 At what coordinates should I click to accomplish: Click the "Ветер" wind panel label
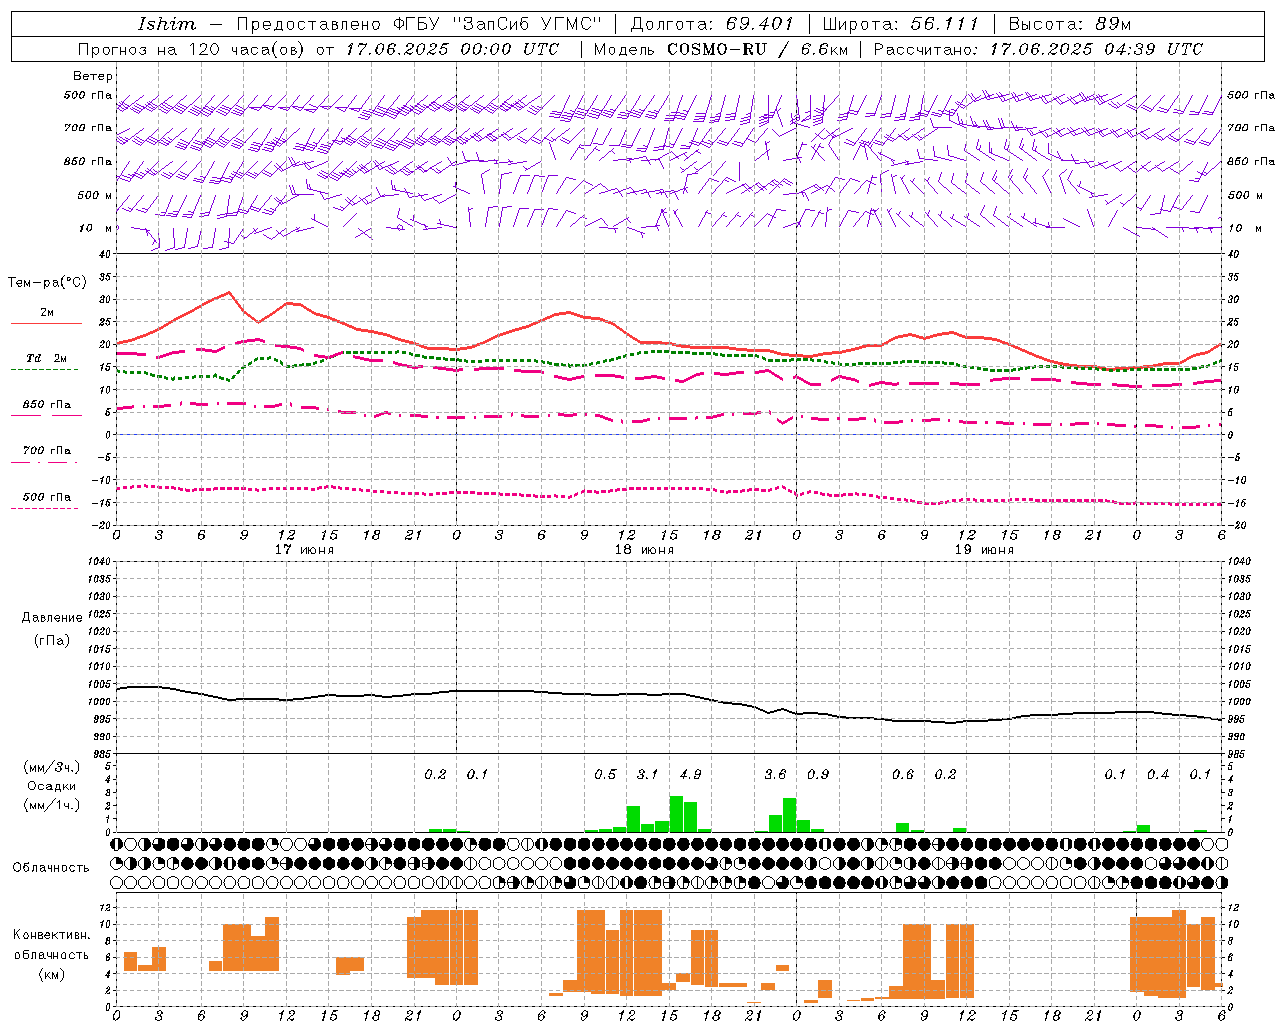click(x=93, y=76)
